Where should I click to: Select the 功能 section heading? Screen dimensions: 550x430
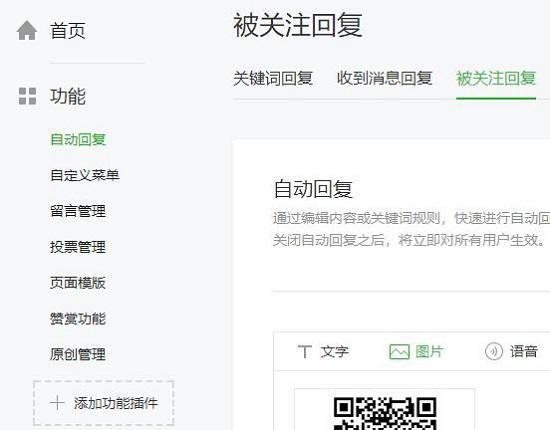click(x=68, y=96)
